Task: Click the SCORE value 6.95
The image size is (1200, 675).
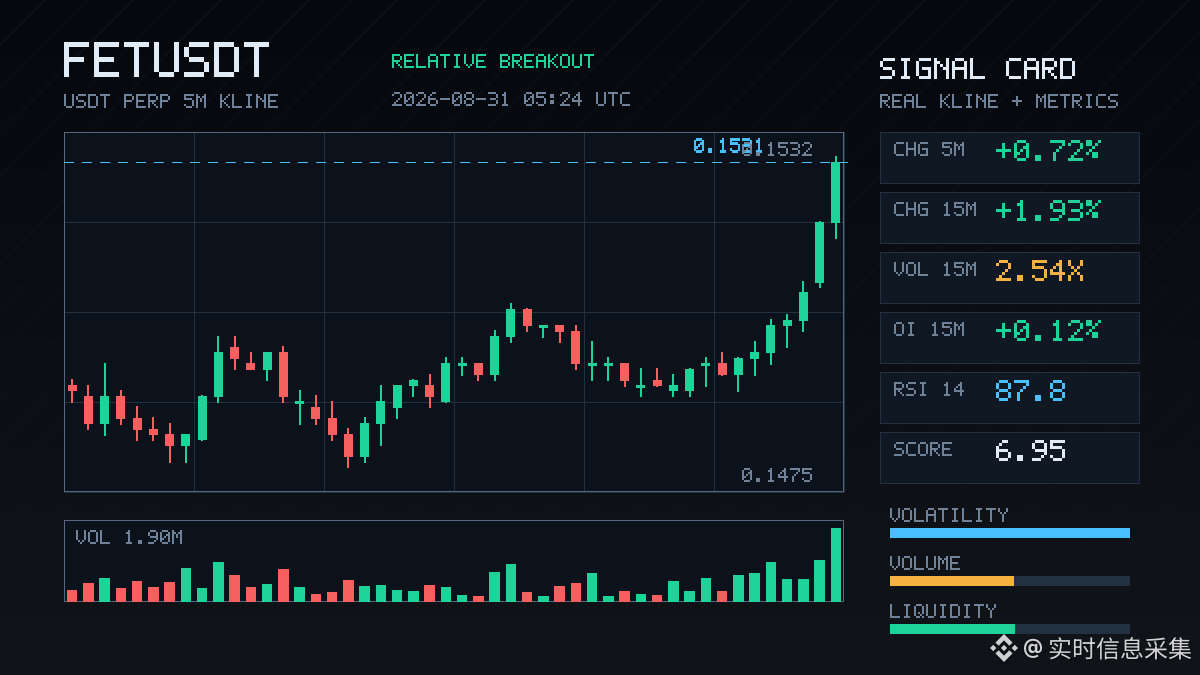Action: [1030, 450]
